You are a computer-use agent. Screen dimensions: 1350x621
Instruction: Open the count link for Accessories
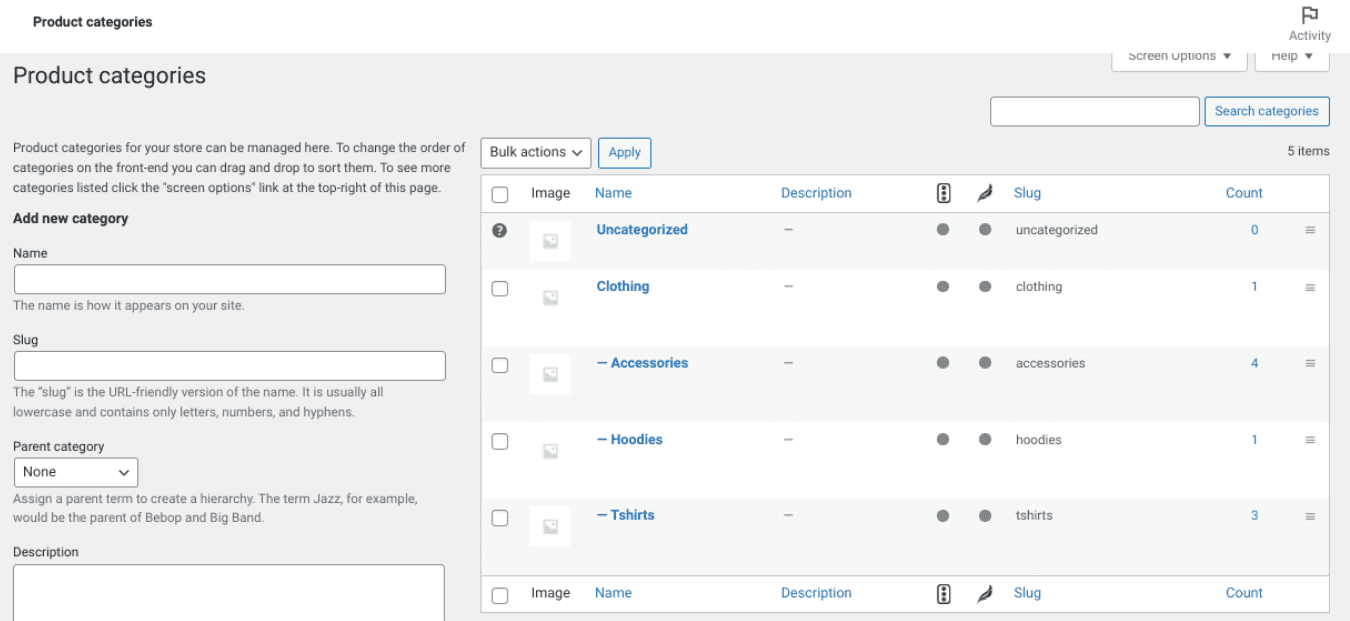1254,363
